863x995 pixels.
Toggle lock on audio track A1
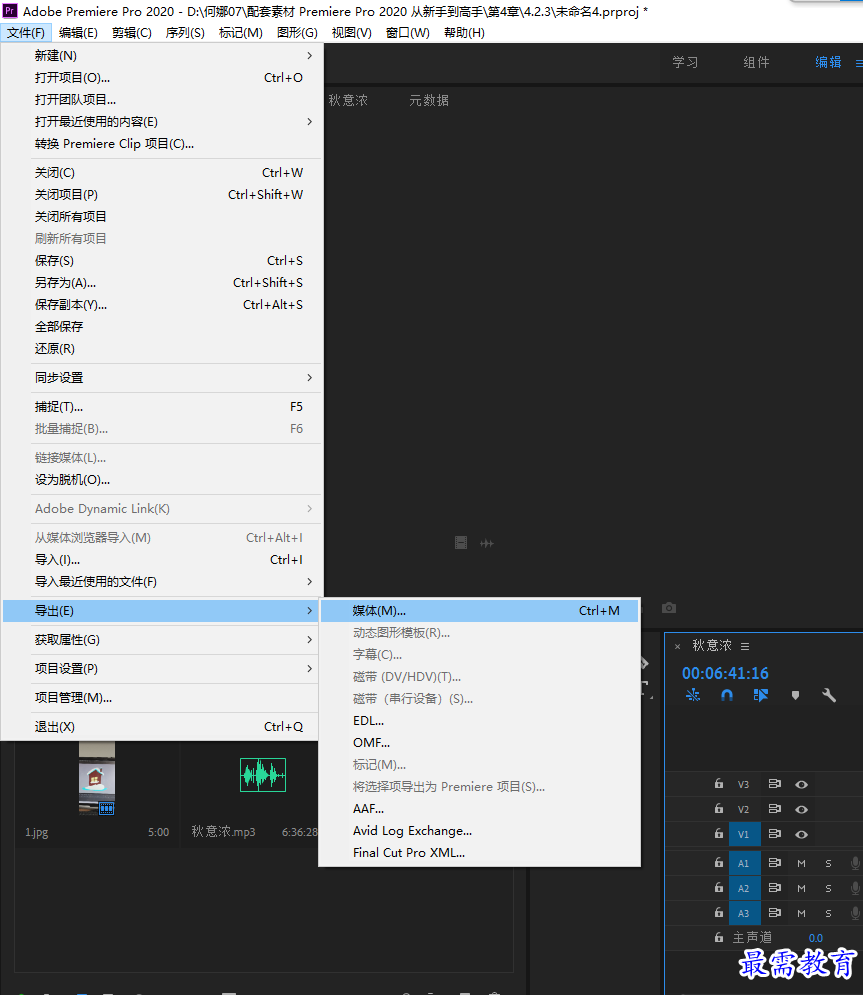(719, 862)
